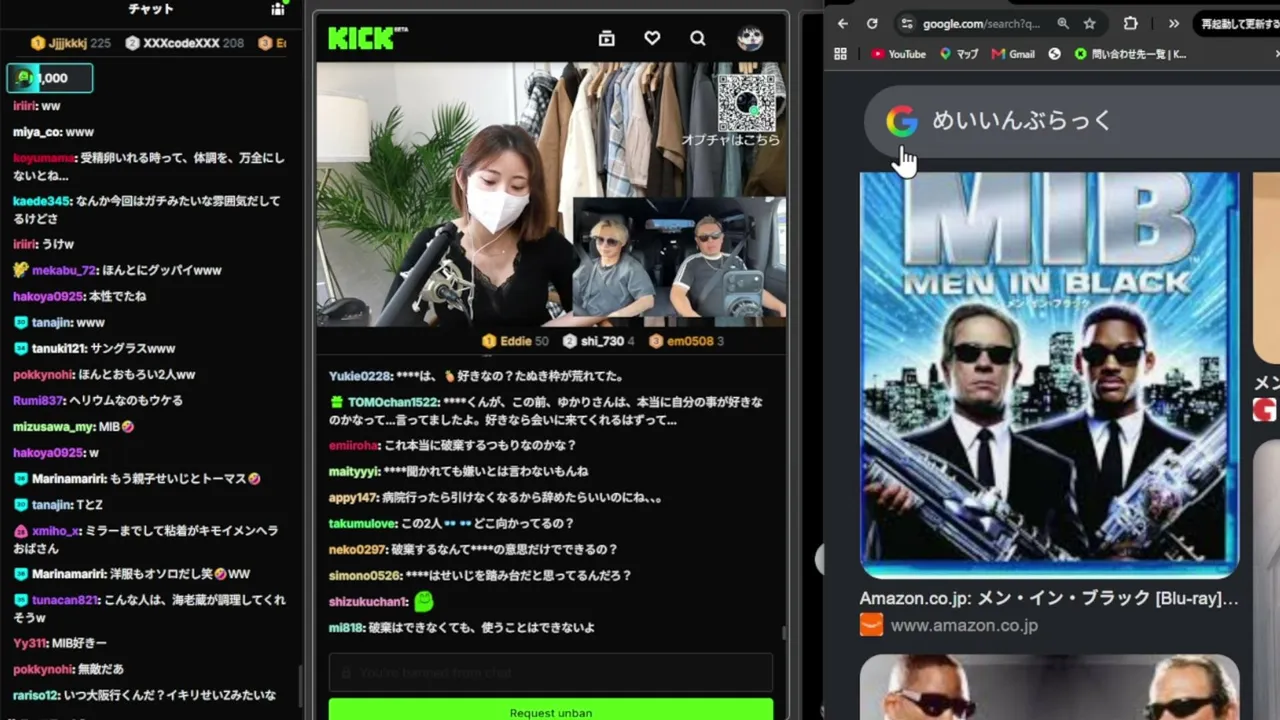Viewport: 1280px width, 720px height.
Task: Click username xmiho_x in left chat
Action: (x=56, y=531)
